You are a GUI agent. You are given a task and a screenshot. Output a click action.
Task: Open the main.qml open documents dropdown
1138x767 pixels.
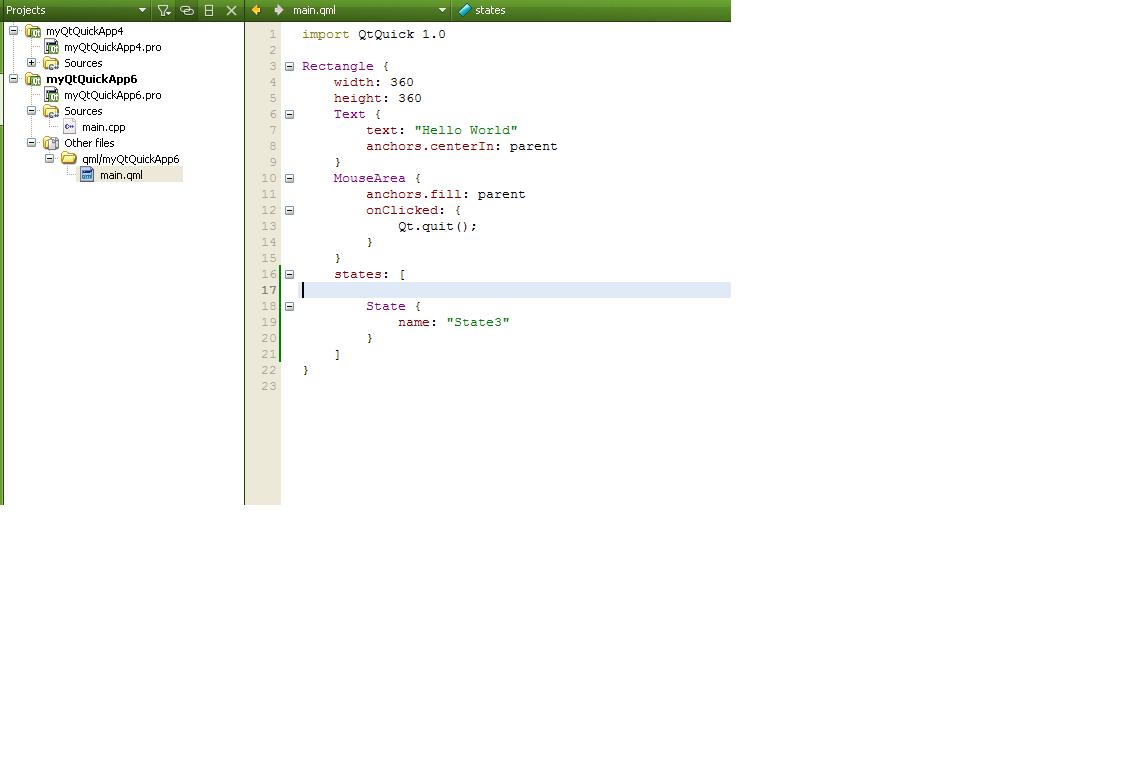[442, 10]
